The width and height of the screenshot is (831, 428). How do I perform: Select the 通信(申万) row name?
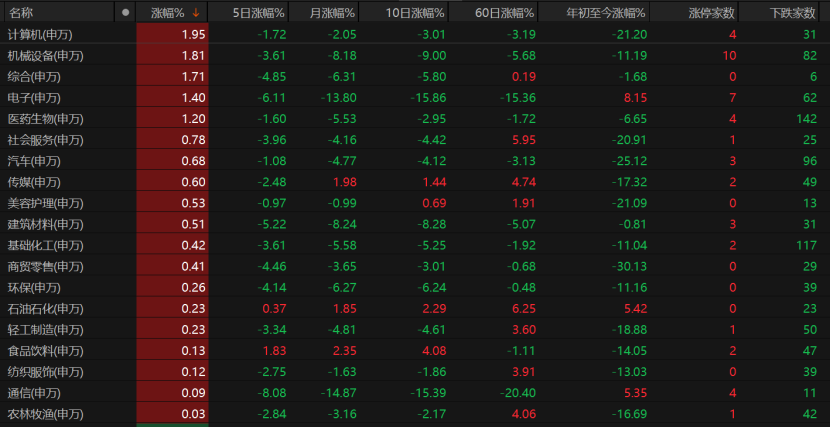pos(34,393)
